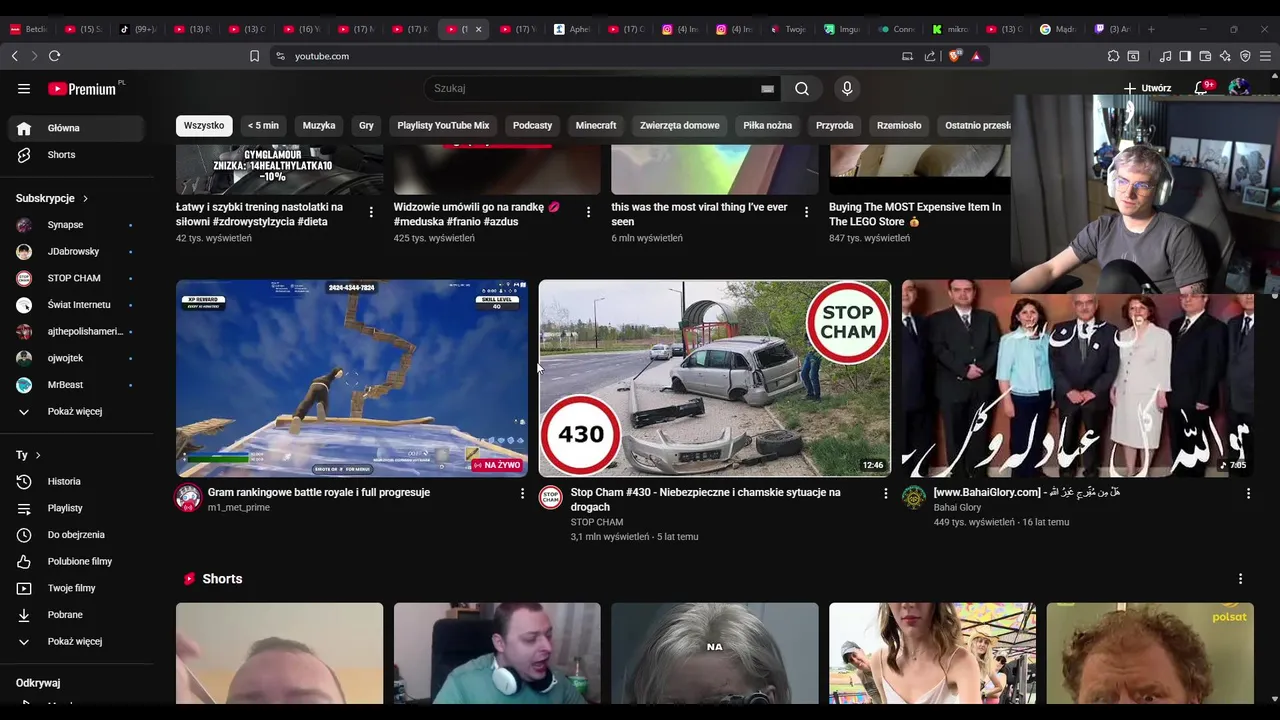
Task: Open options menu for Stop Cham #430 video
Action: coord(885,493)
